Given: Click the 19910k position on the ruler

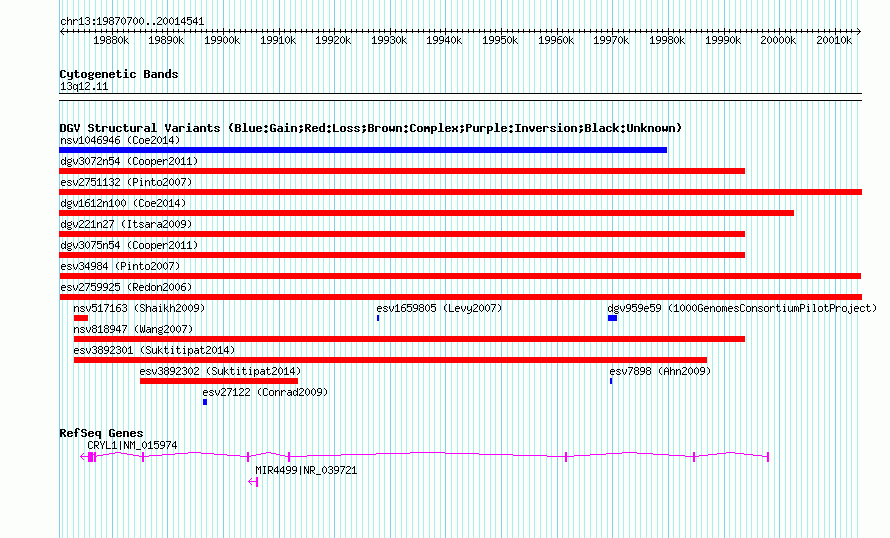Looking at the screenshot, I should tap(278, 40).
